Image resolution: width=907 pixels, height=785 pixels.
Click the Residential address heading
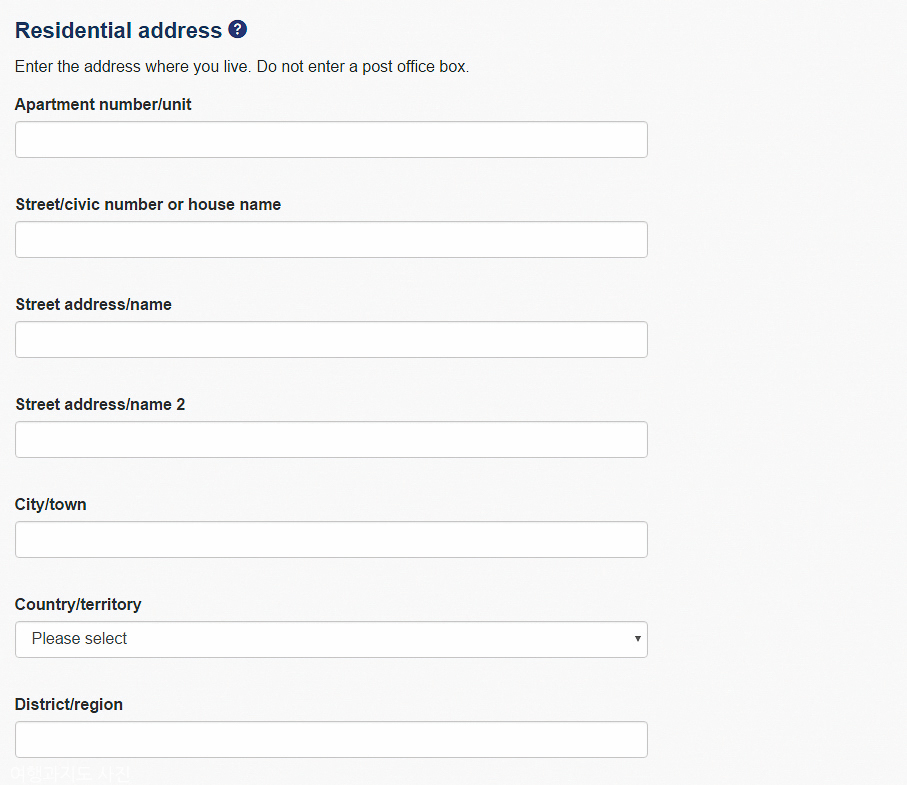(119, 30)
